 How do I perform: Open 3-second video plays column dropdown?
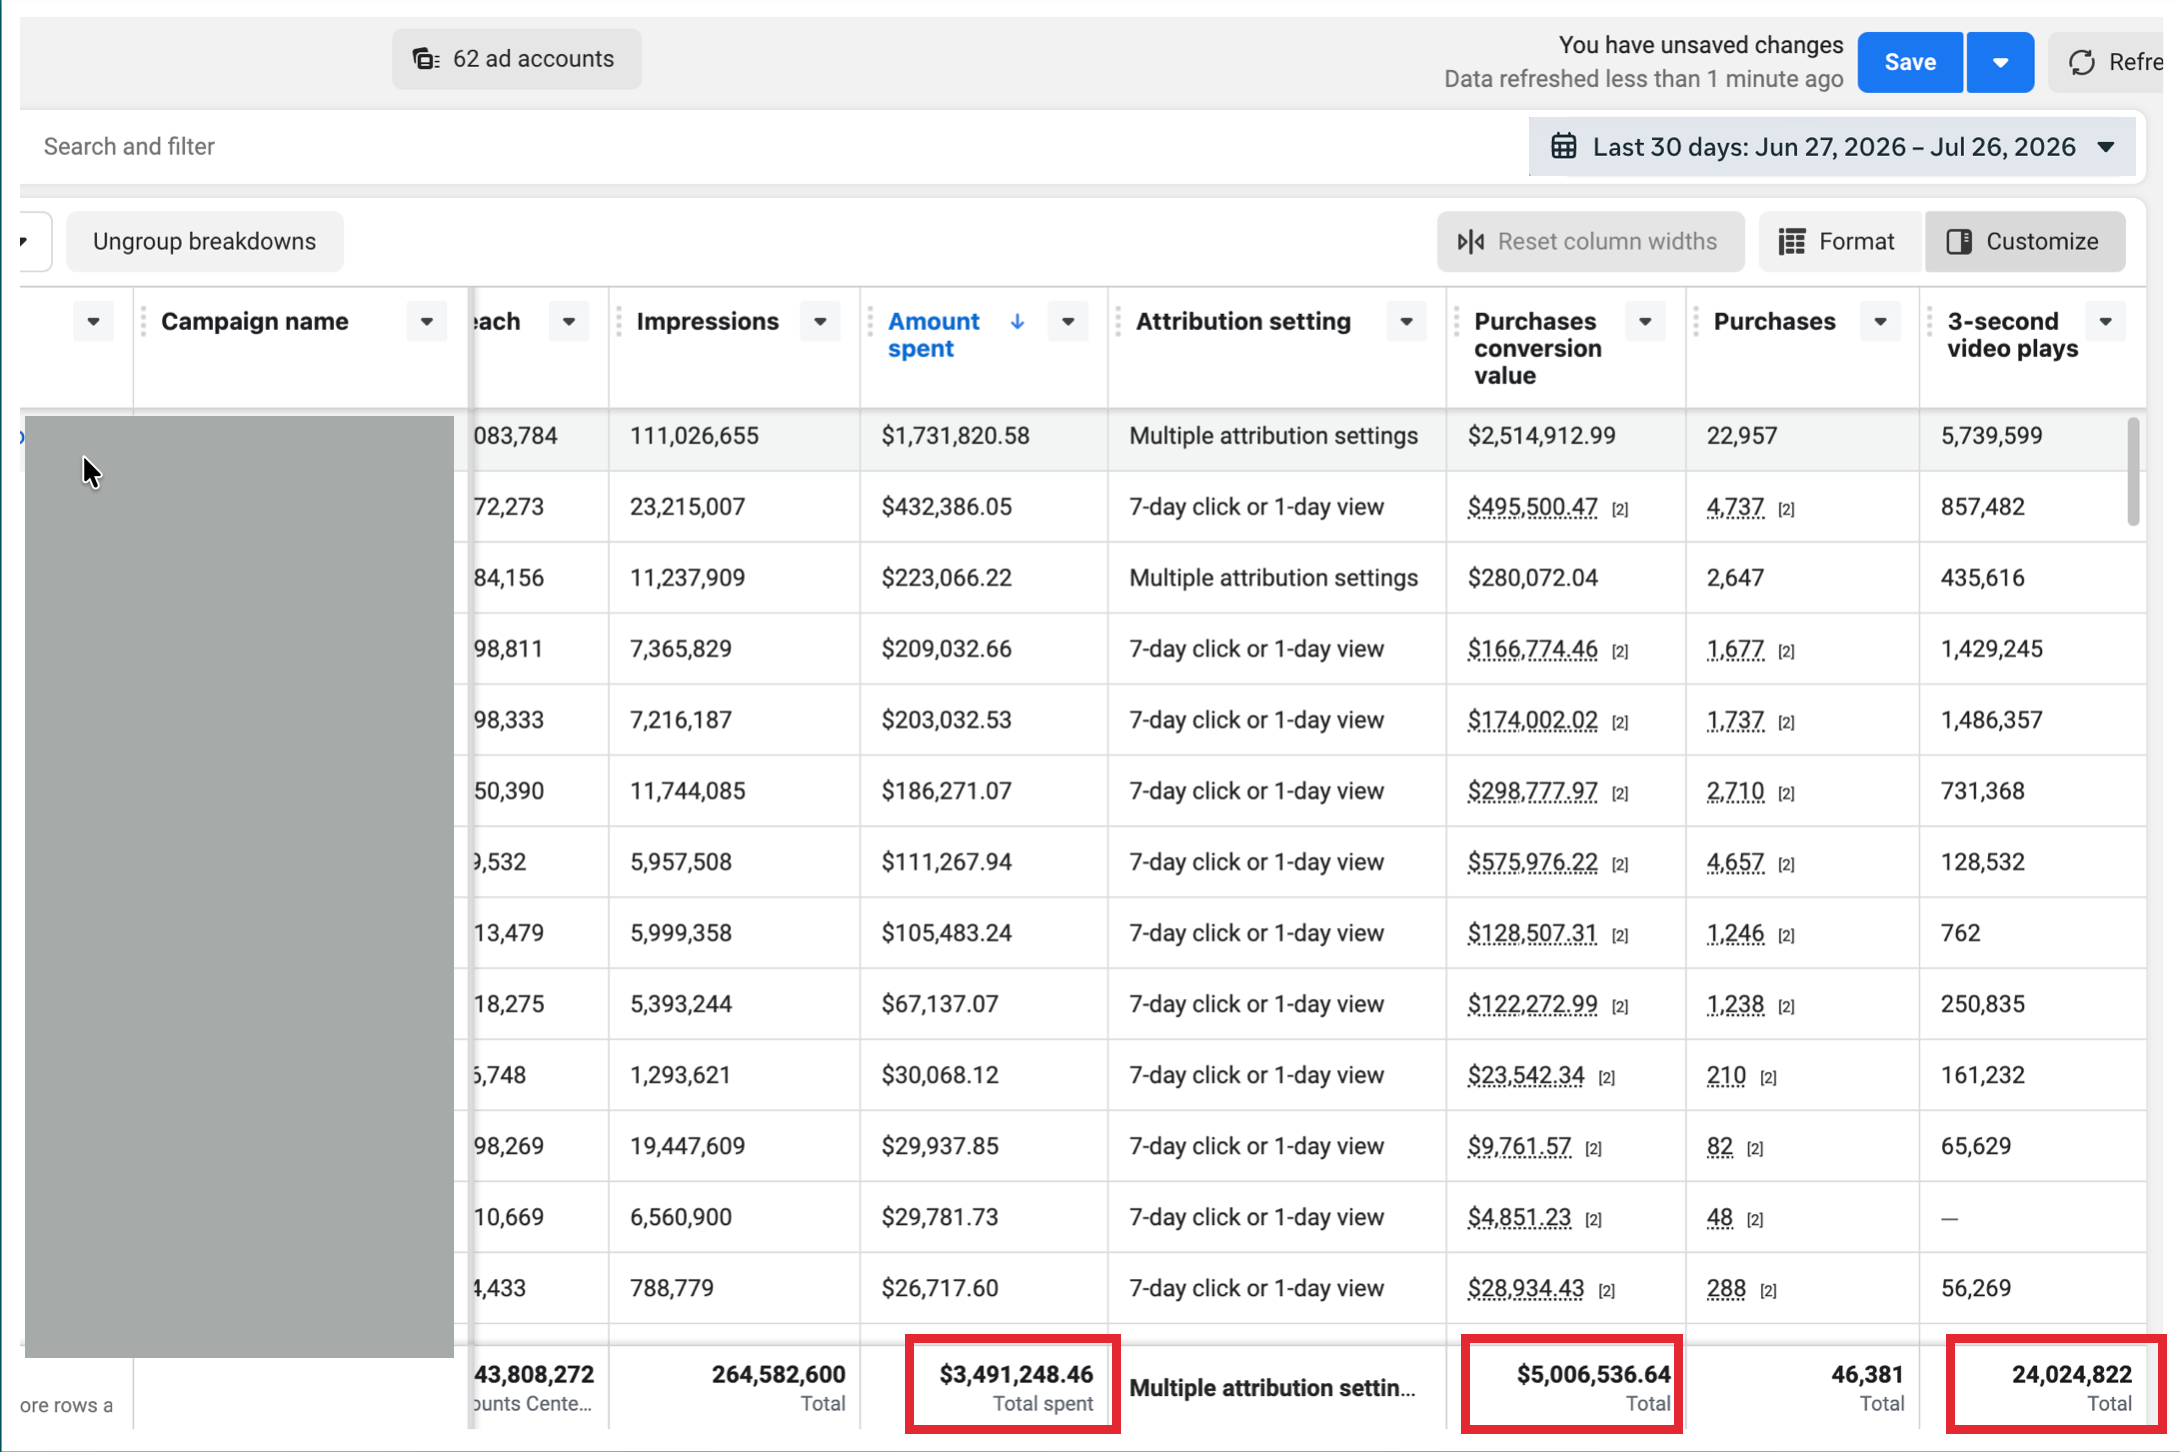[x=2106, y=322]
